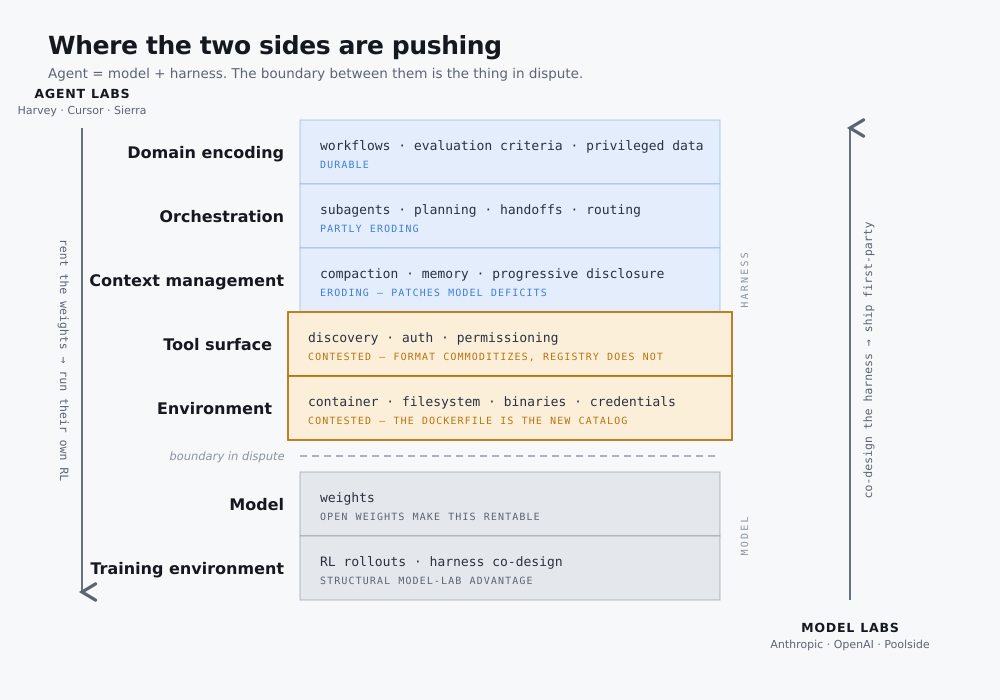Click the vertical HARNESS label

[x=744, y=279]
